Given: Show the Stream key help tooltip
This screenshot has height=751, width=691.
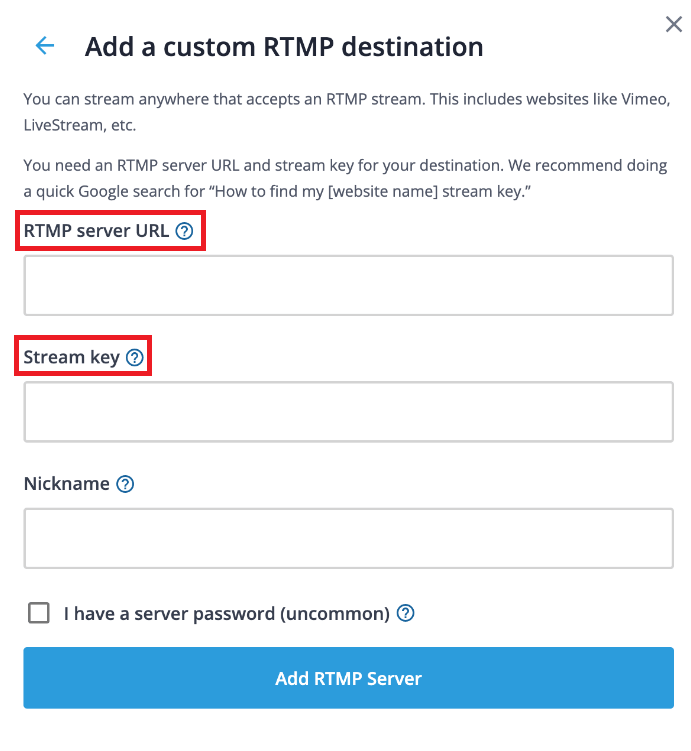Looking at the screenshot, I should (x=135, y=357).
